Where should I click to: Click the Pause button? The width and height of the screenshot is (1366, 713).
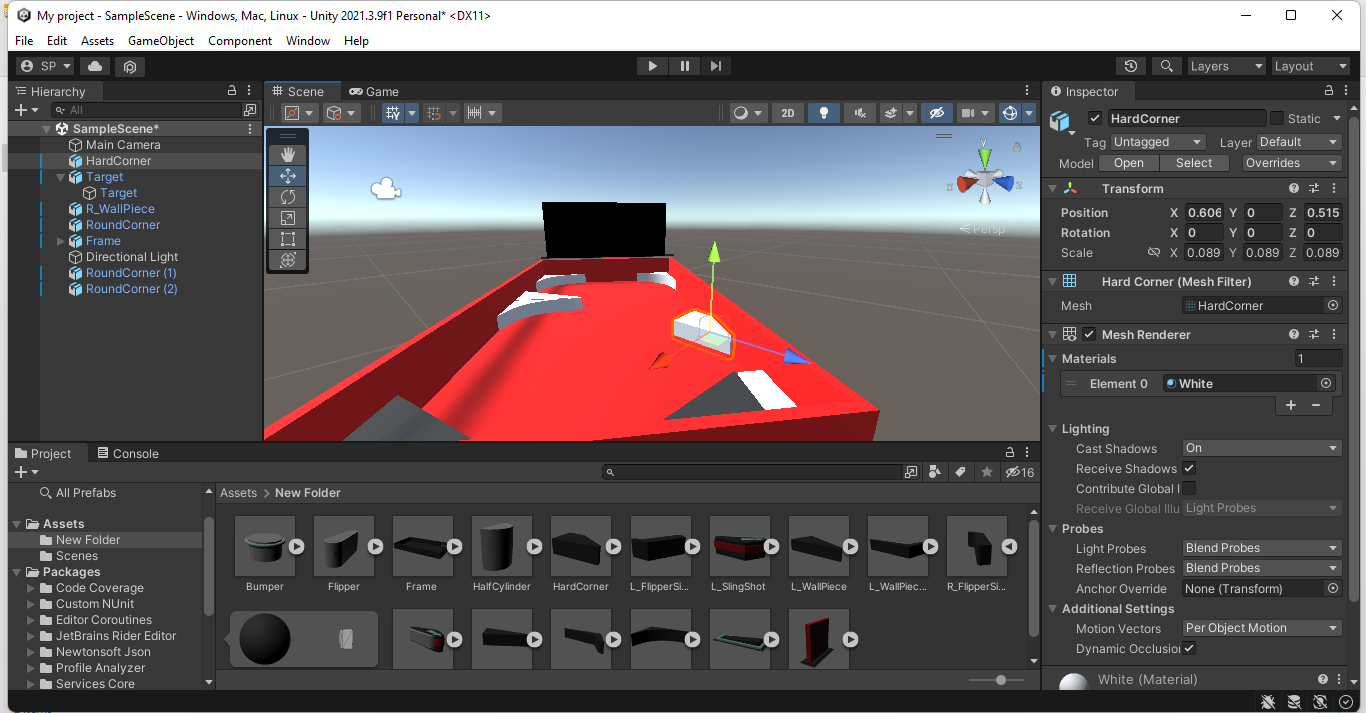click(684, 66)
